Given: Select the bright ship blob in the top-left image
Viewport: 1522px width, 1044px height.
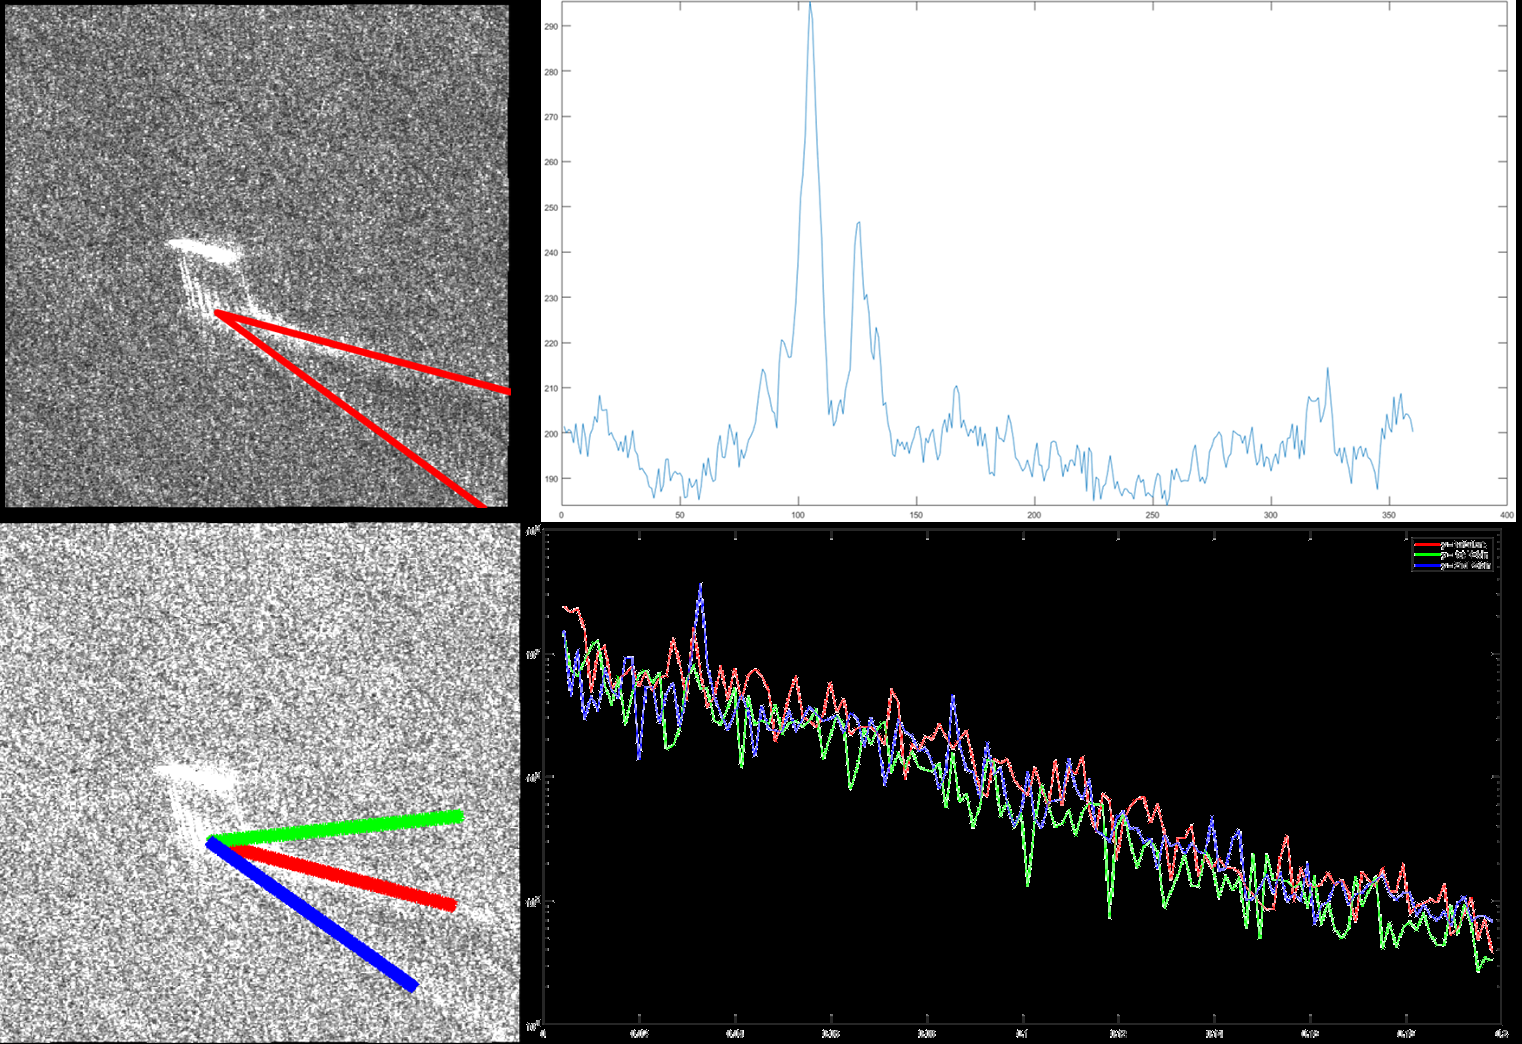Looking at the screenshot, I should pyautogui.click(x=204, y=250).
